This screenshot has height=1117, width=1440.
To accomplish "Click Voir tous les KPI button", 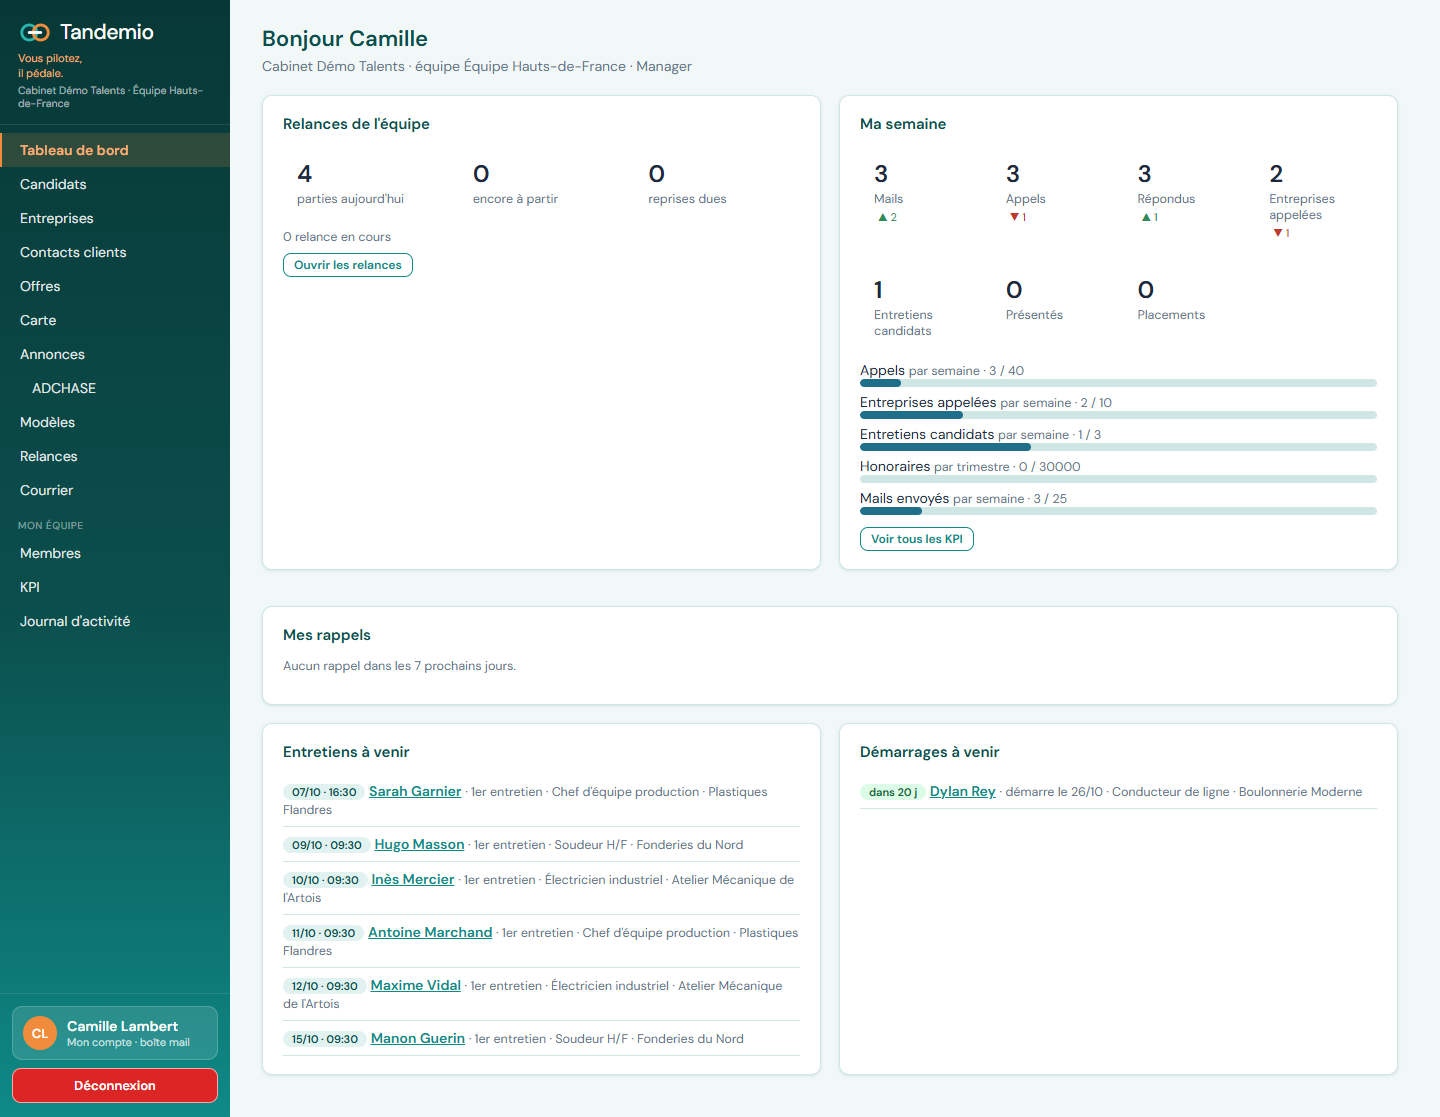I will tap(917, 539).
